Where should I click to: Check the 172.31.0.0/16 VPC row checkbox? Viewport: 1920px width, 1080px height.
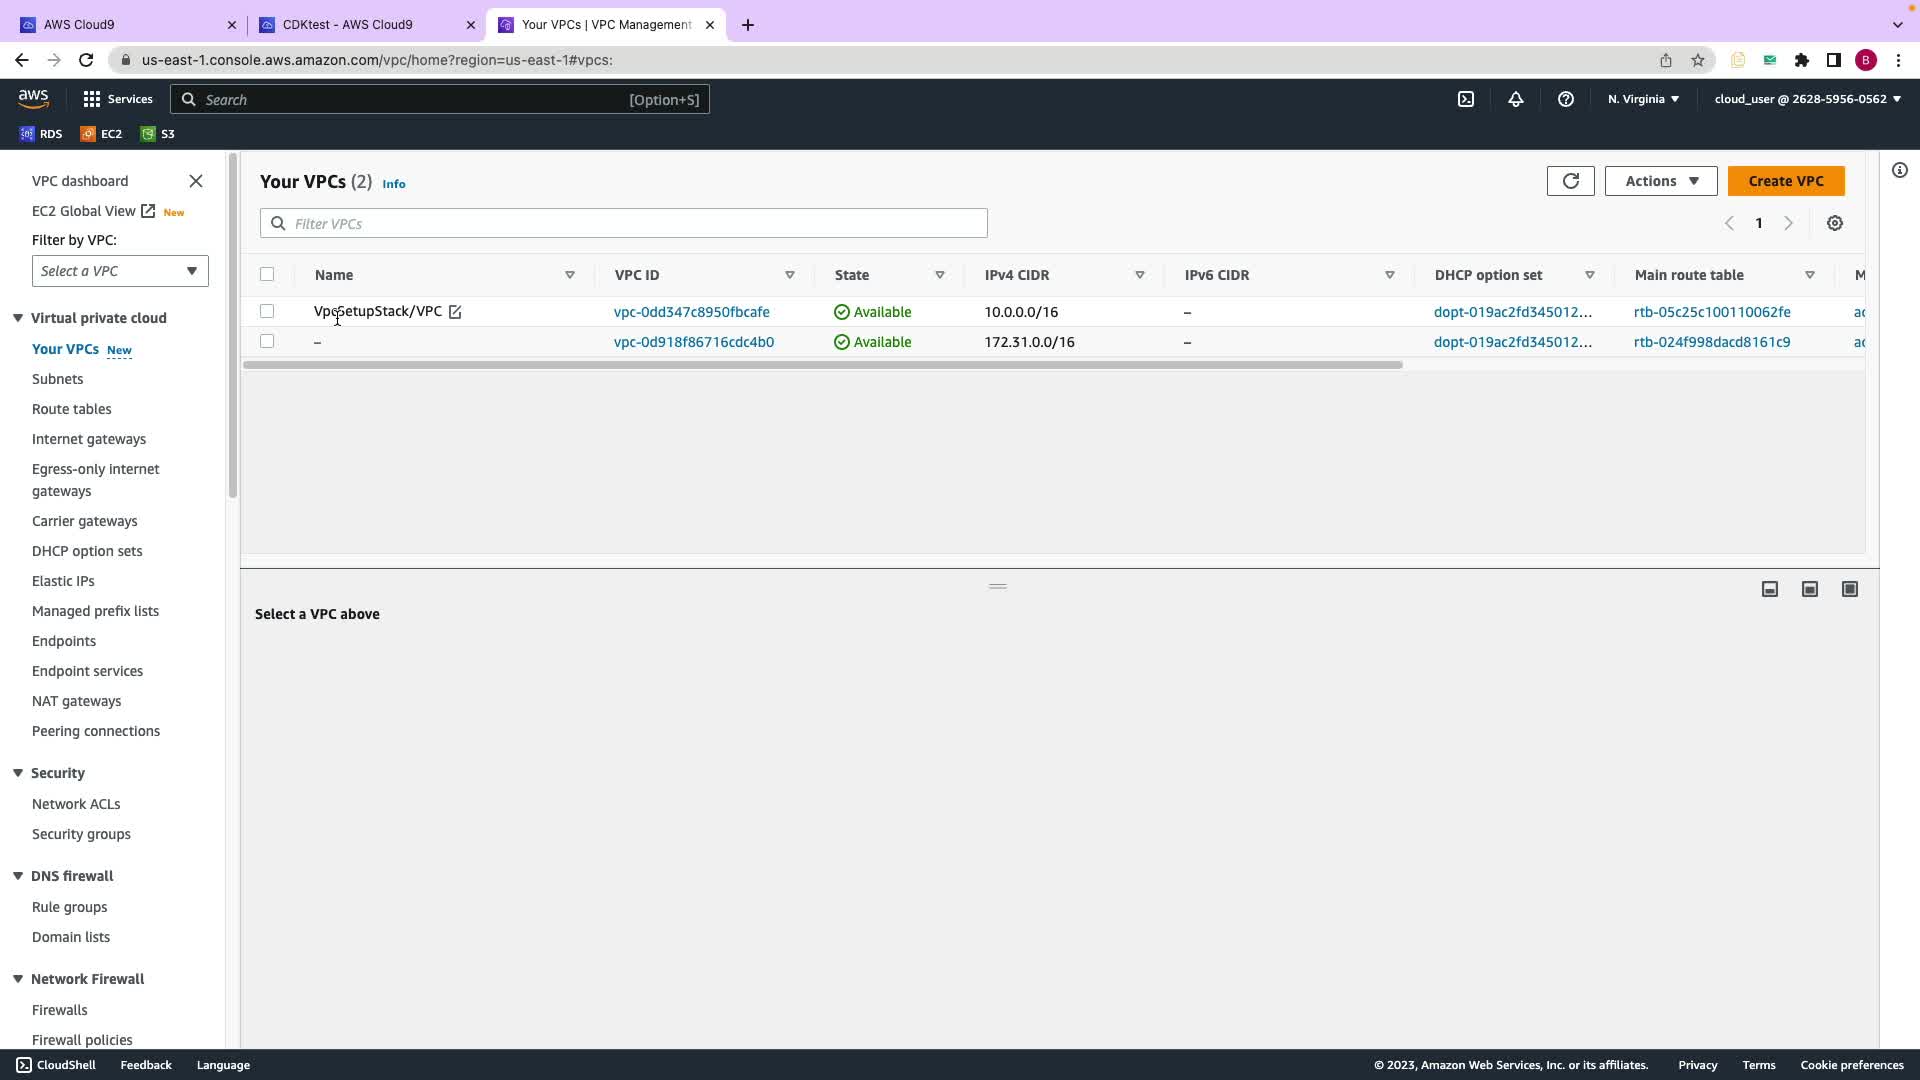tap(267, 341)
